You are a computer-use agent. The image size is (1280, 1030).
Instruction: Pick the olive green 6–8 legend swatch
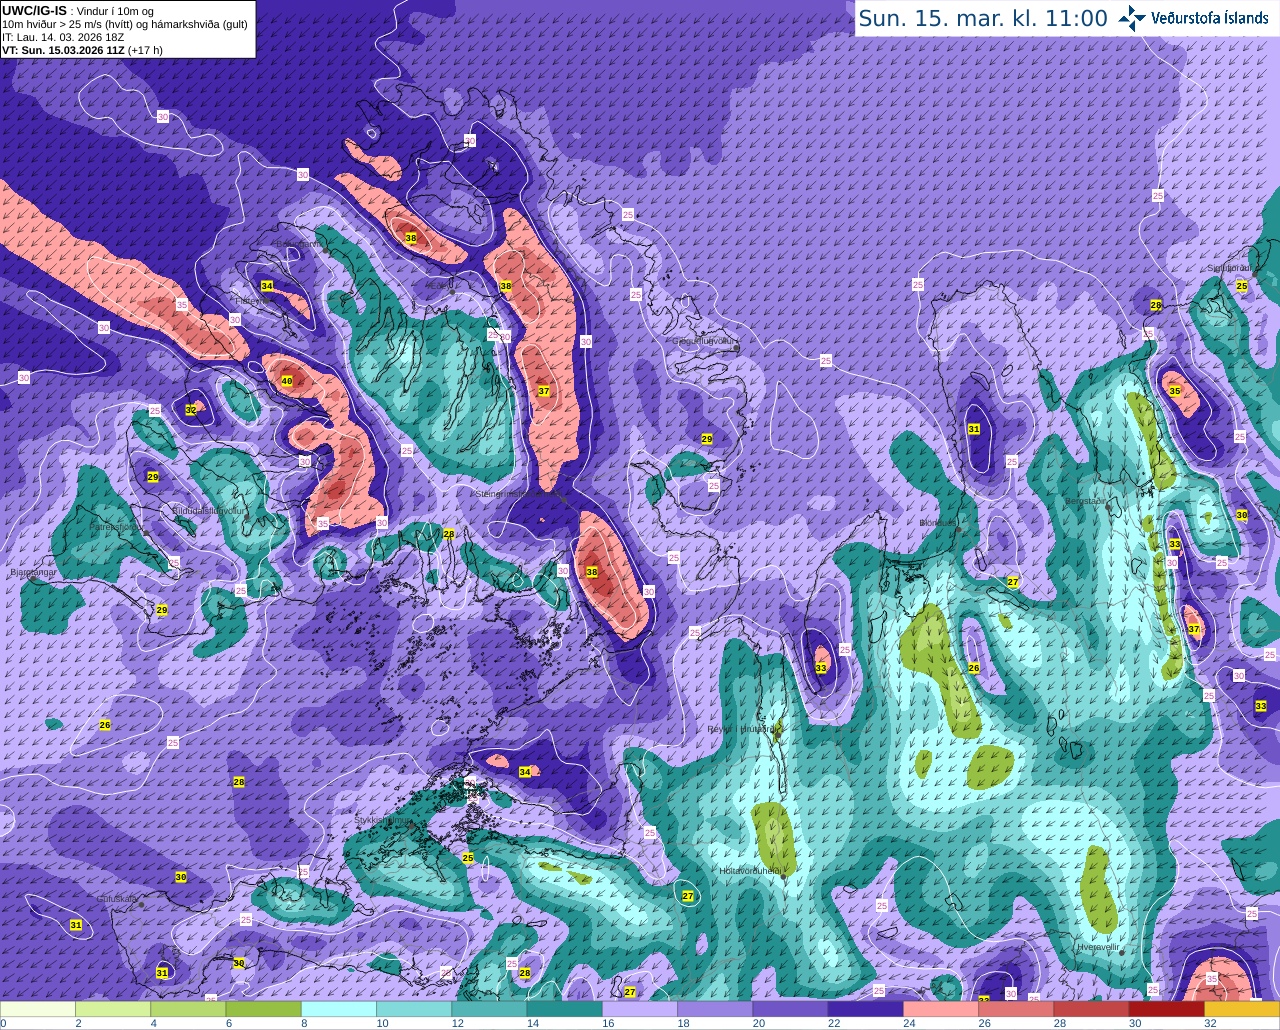263,1009
